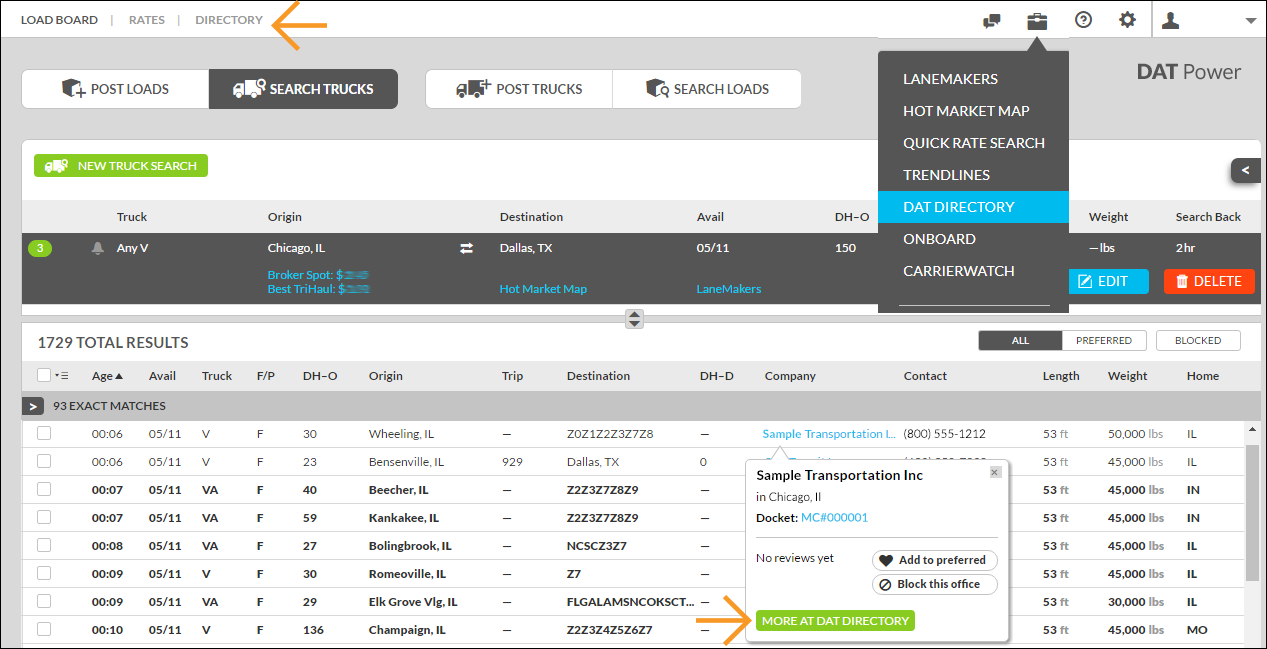Click More at DAT Directory button

coord(835,621)
